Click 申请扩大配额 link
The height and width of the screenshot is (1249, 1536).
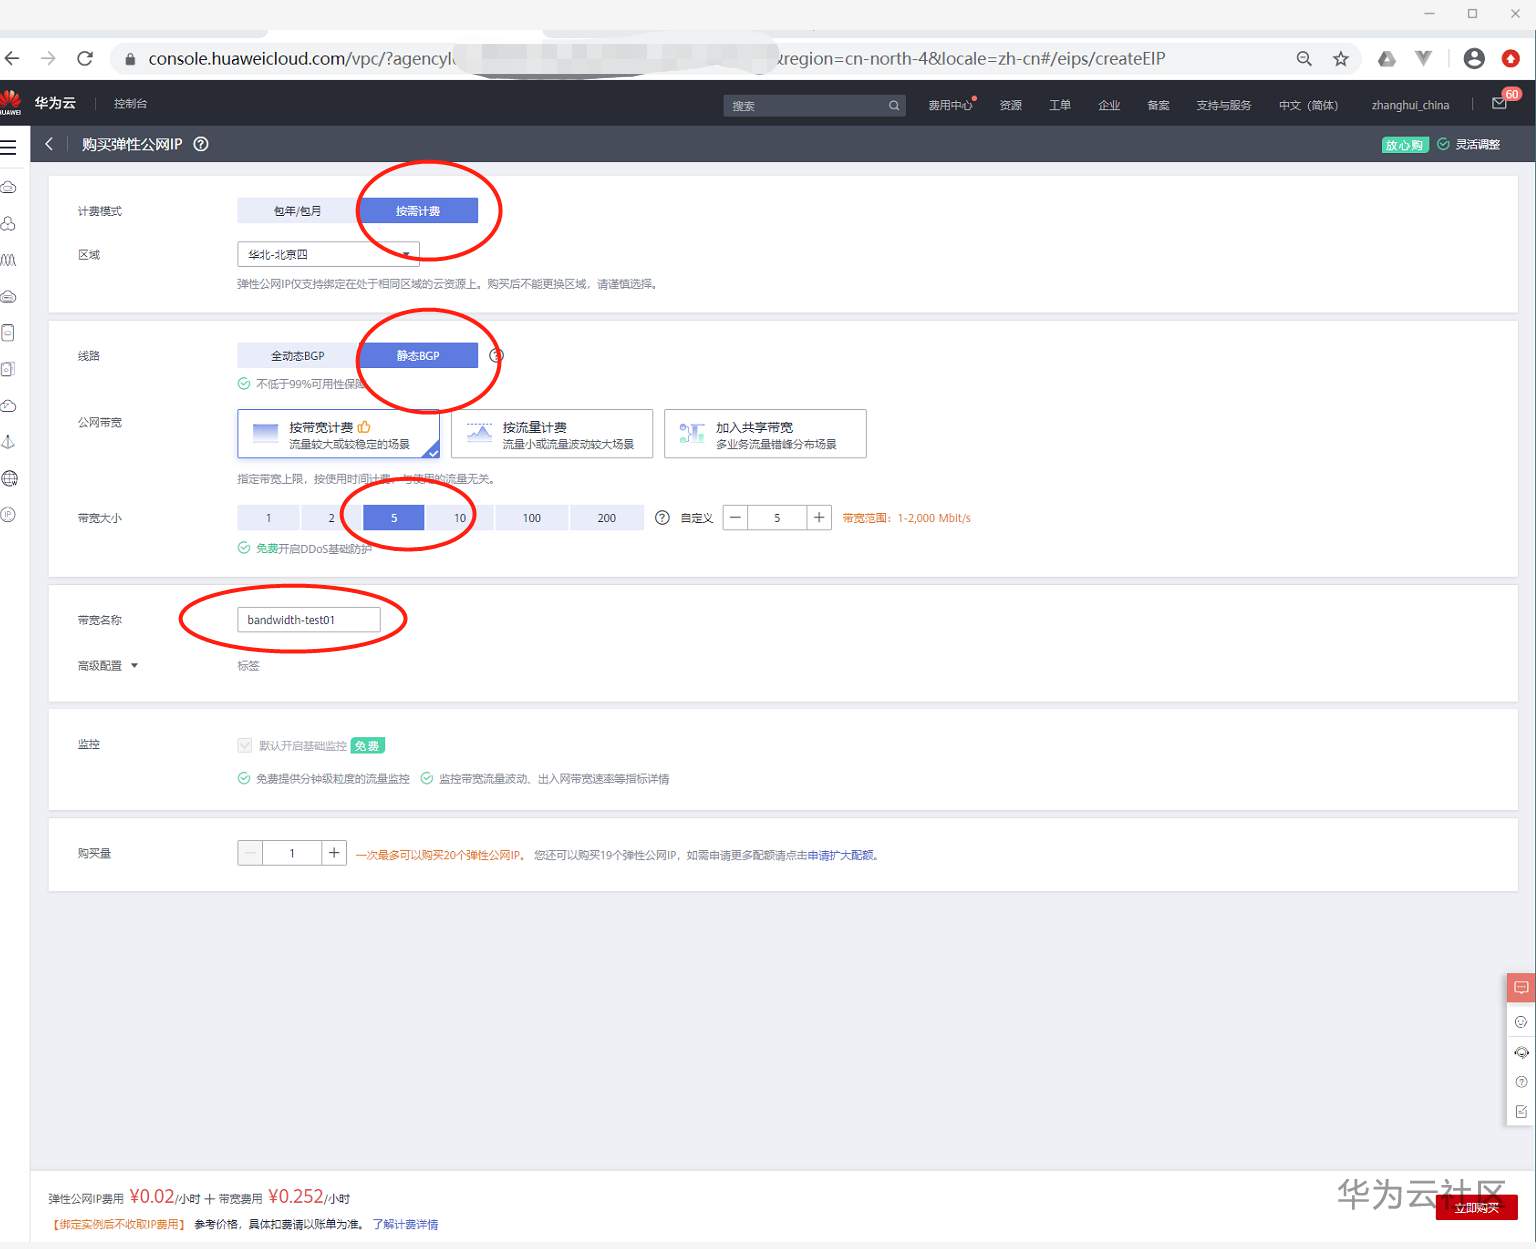840,855
